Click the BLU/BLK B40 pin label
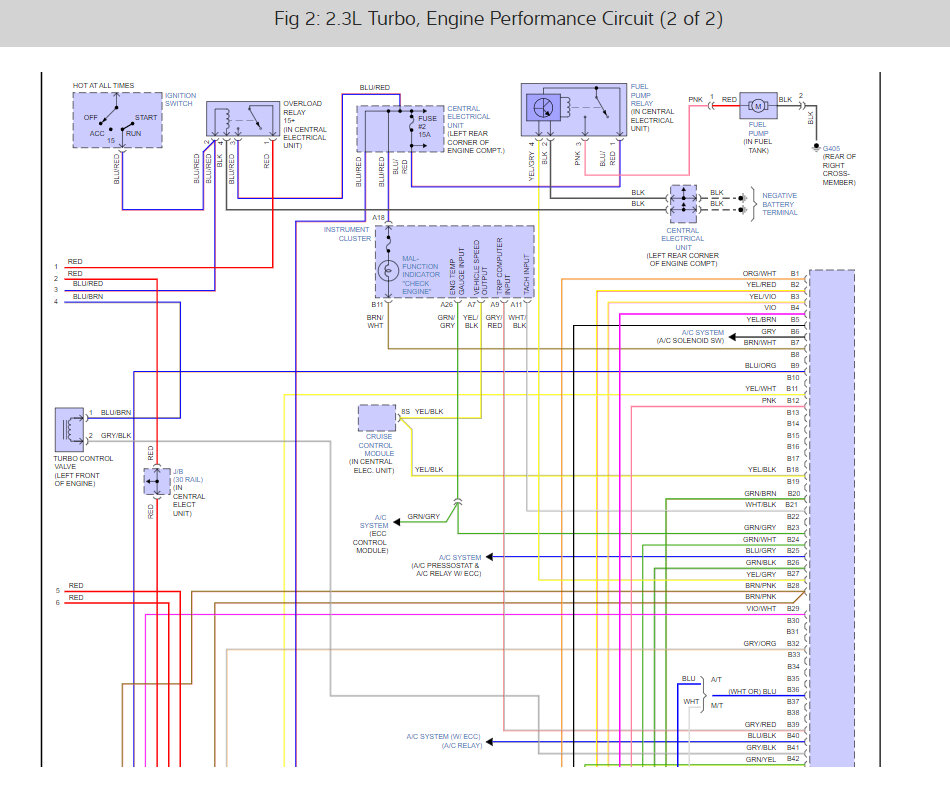 click(774, 736)
